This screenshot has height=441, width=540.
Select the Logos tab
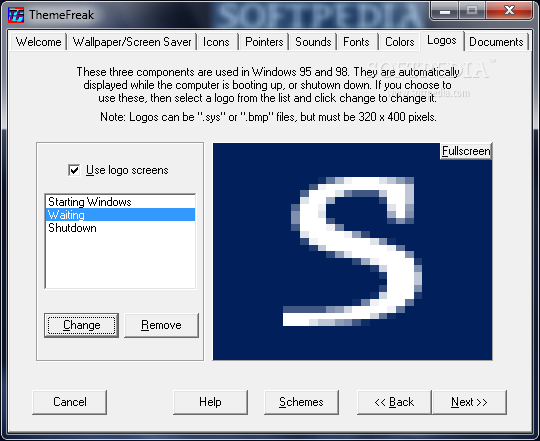442,41
